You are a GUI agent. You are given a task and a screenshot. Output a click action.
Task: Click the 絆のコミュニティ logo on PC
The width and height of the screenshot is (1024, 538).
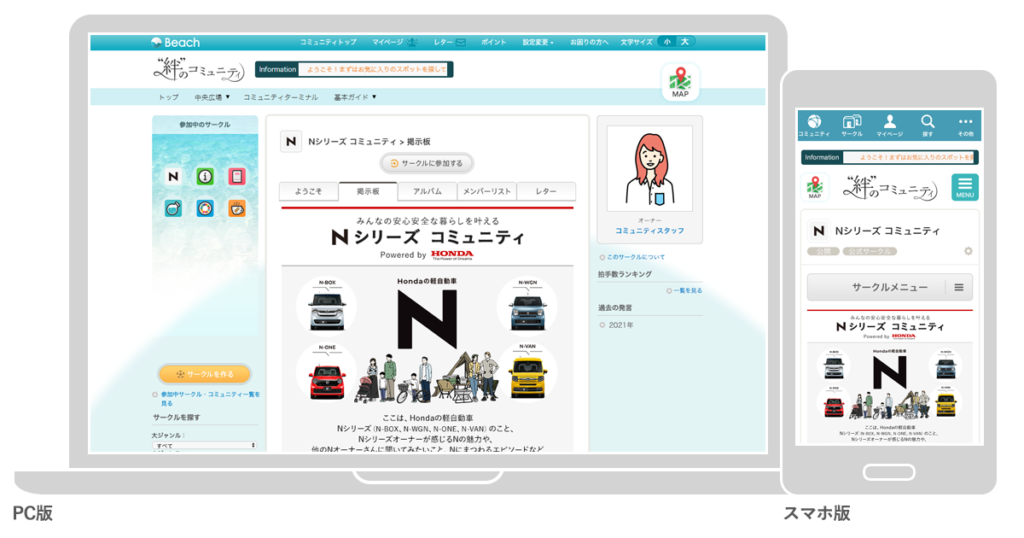(199, 69)
